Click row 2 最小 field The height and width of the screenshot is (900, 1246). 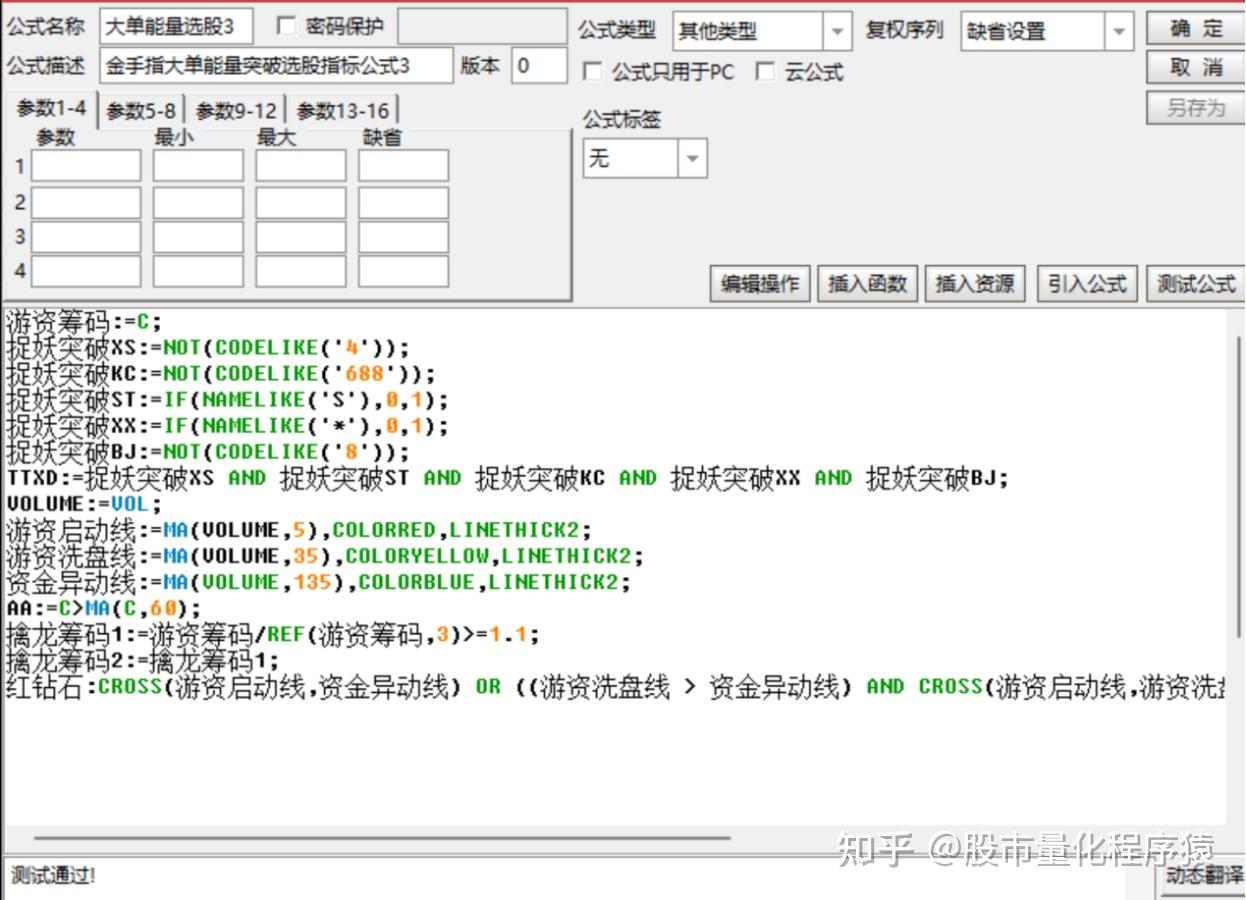pos(198,202)
